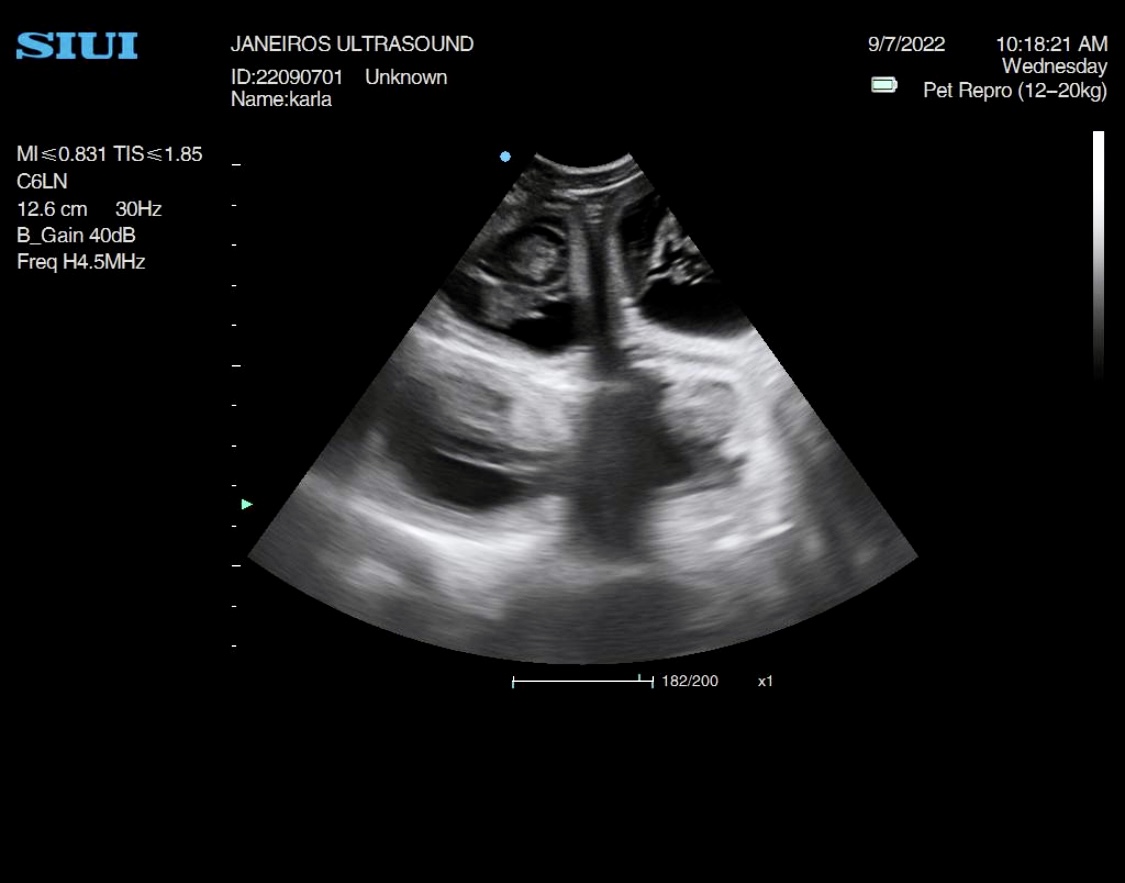Click the green focus position arrow
Viewport: 1125px width, 883px height.
pos(247,504)
